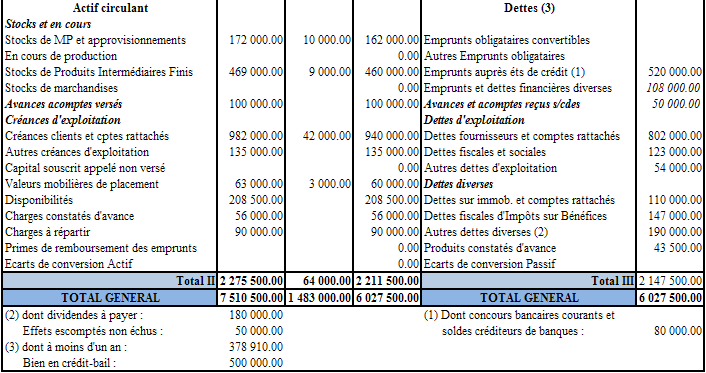706x373 pixels.
Task: Select the Dettes (3) header cell
Action: pyautogui.click(x=529, y=8)
